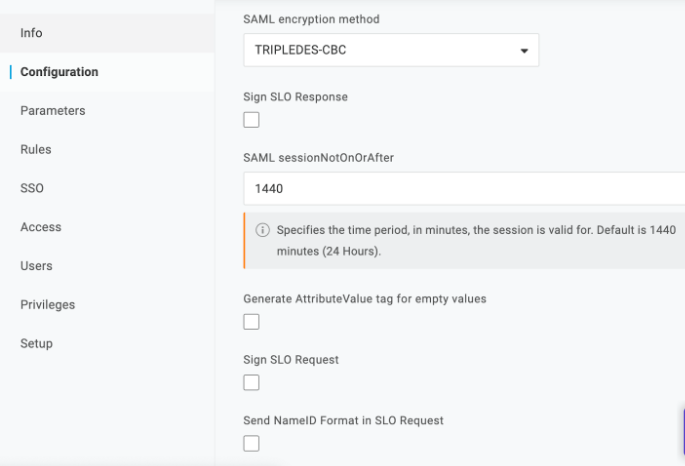Tick Generate AttributeValue tag for empty values
Viewport: 685px width, 466px height.
(x=251, y=322)
